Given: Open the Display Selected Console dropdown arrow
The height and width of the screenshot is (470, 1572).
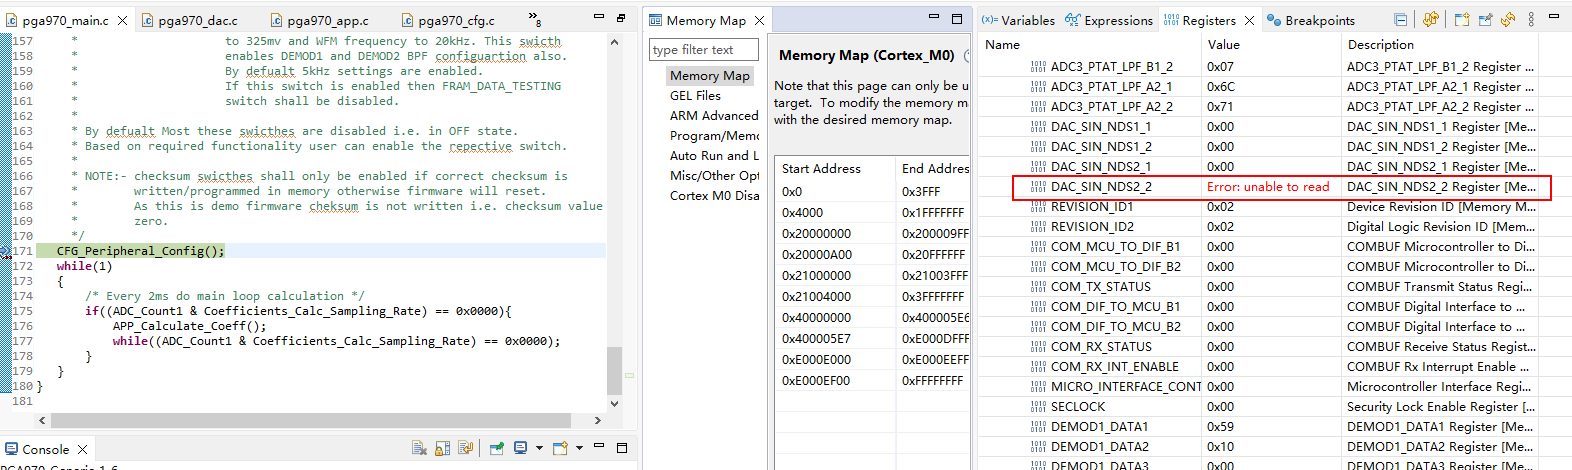Looking at the screenshot, I should 539,448.
